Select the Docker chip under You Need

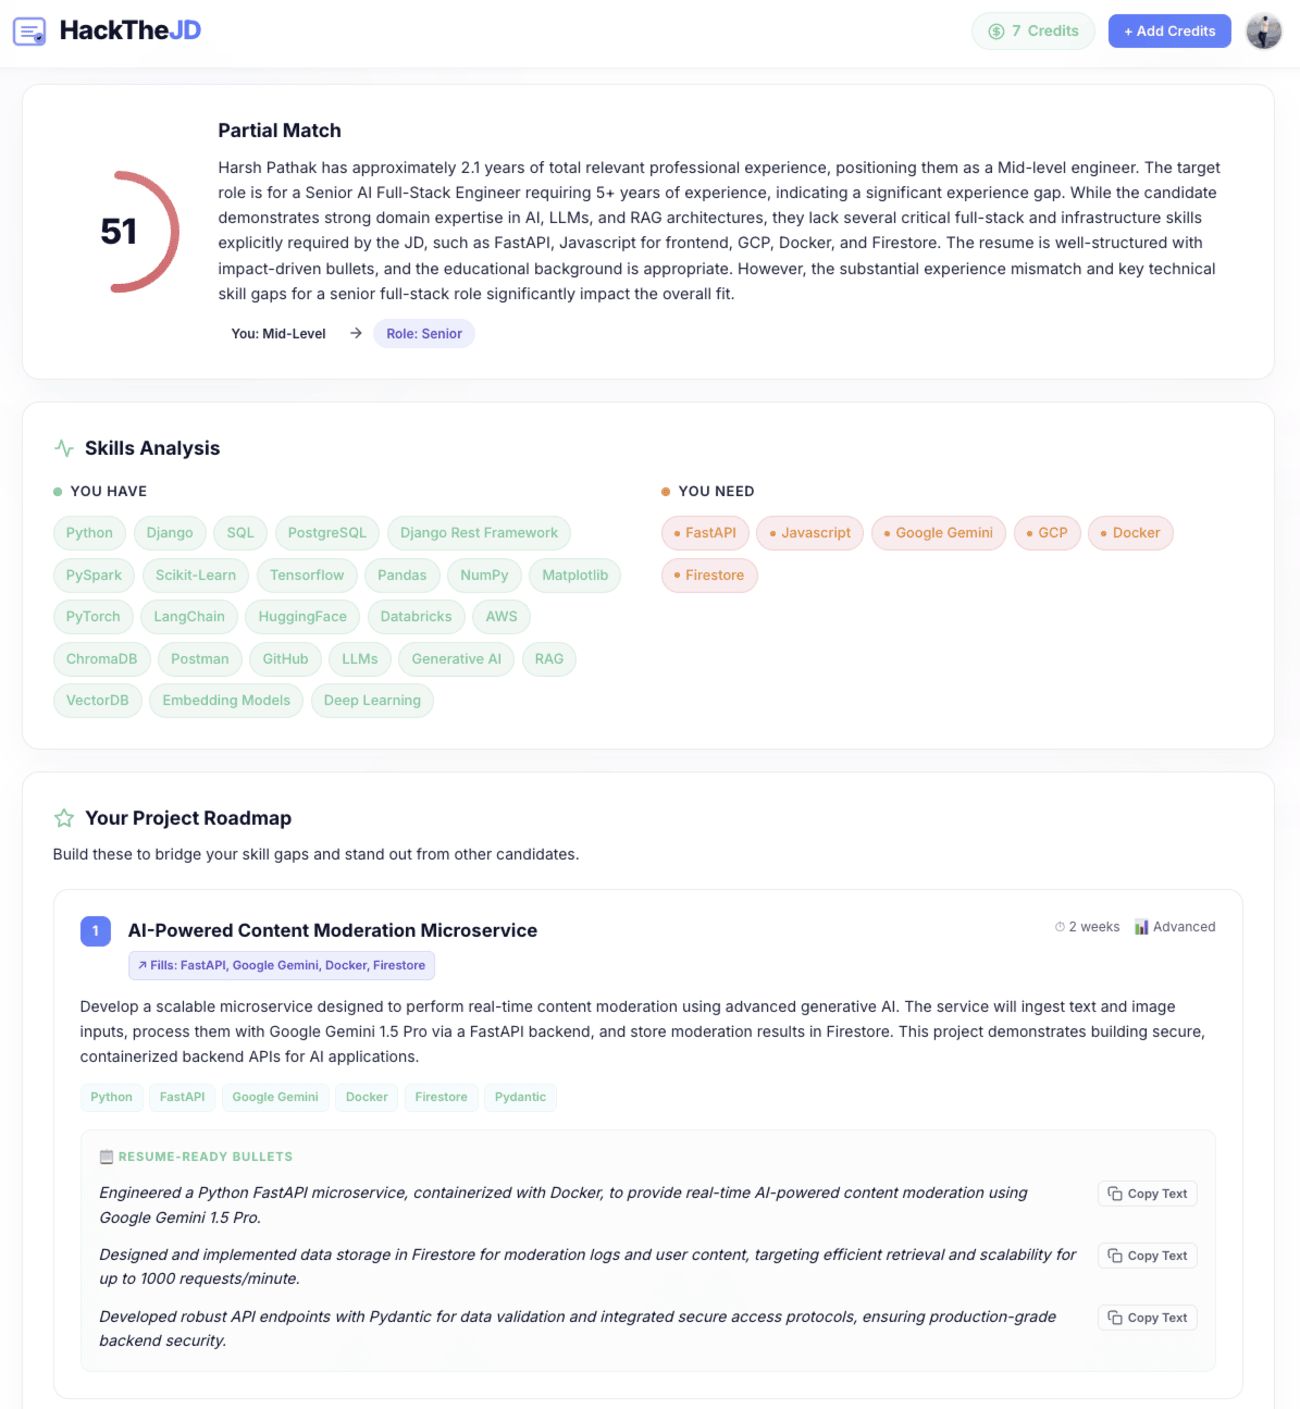point(1131,533)
